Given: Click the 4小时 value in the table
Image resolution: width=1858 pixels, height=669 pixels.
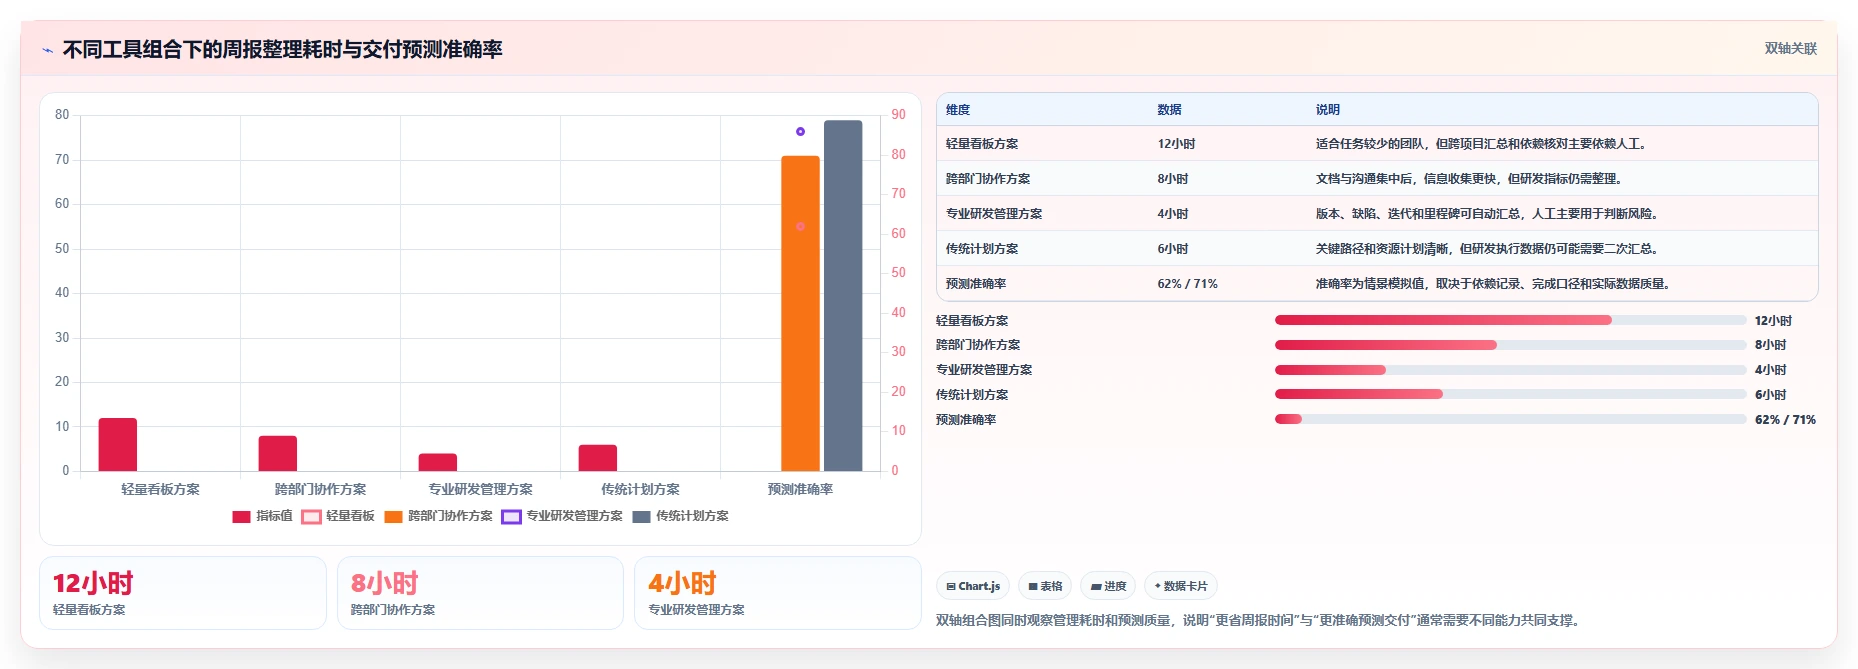Looking at the screenshot, I should click(x=1173, y=214).
